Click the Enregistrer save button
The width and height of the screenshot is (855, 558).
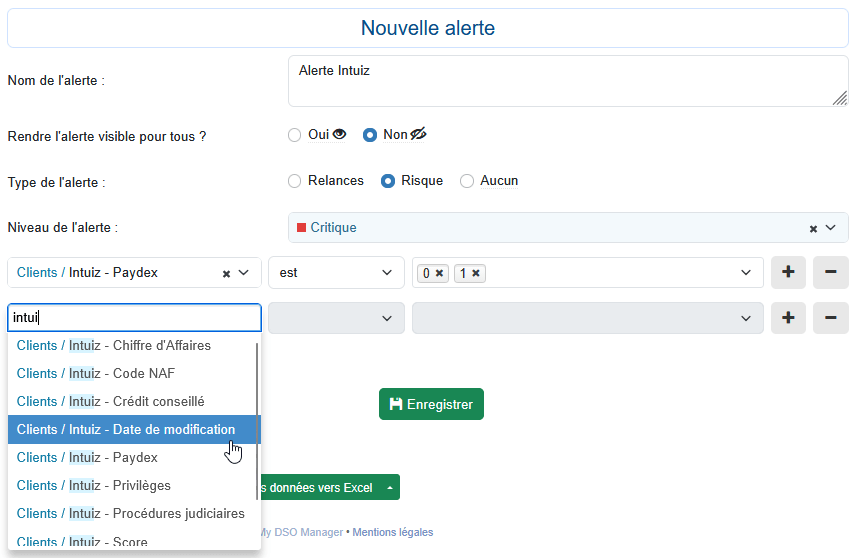[x=431, y=404]
